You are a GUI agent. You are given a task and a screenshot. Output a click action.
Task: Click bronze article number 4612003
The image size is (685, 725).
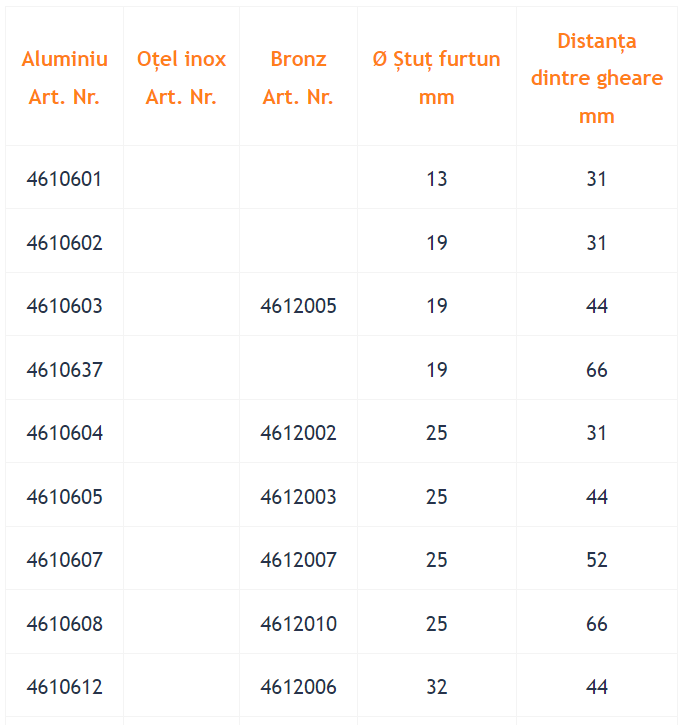click(x=298, y=497)
